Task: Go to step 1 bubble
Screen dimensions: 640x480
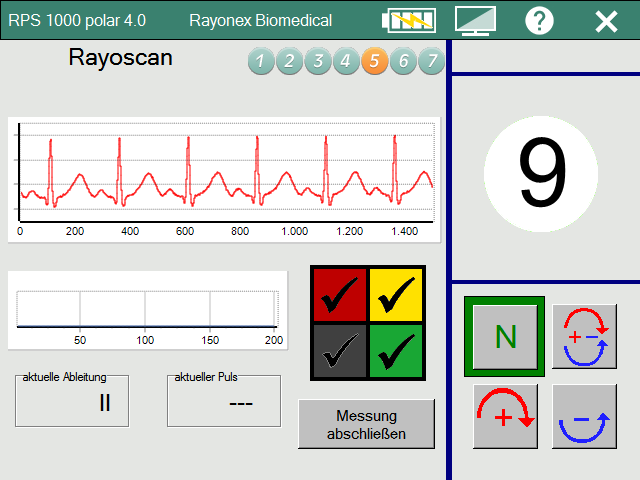Action: (x=260, y=62)
